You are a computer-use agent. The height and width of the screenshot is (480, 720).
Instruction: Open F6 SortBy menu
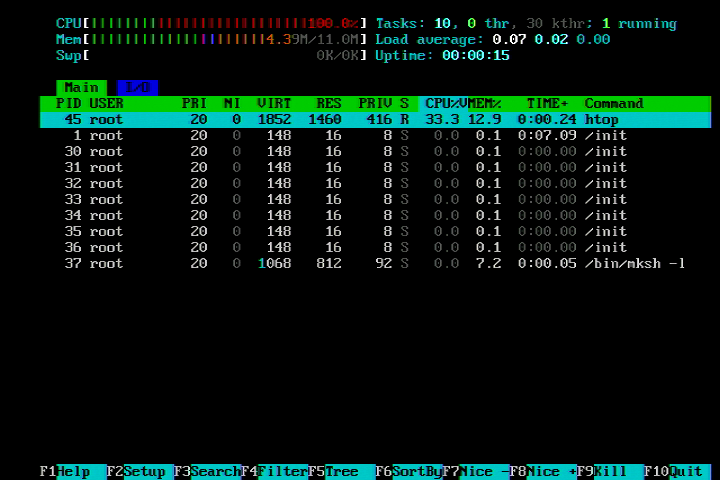[x=409, y=471]
